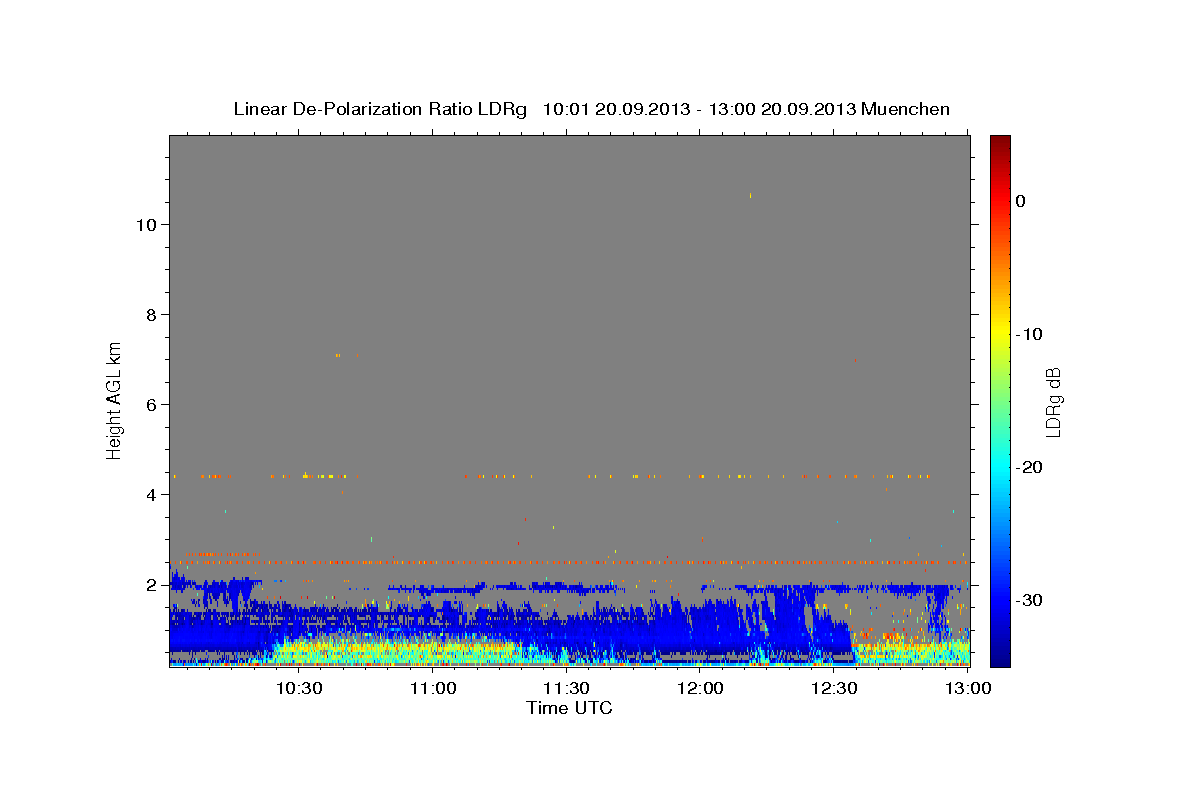Image resolution: width=1200 pixels, height=800 pixels.
Task: Click the 11:00 time tick label
Action: [433, 689]
